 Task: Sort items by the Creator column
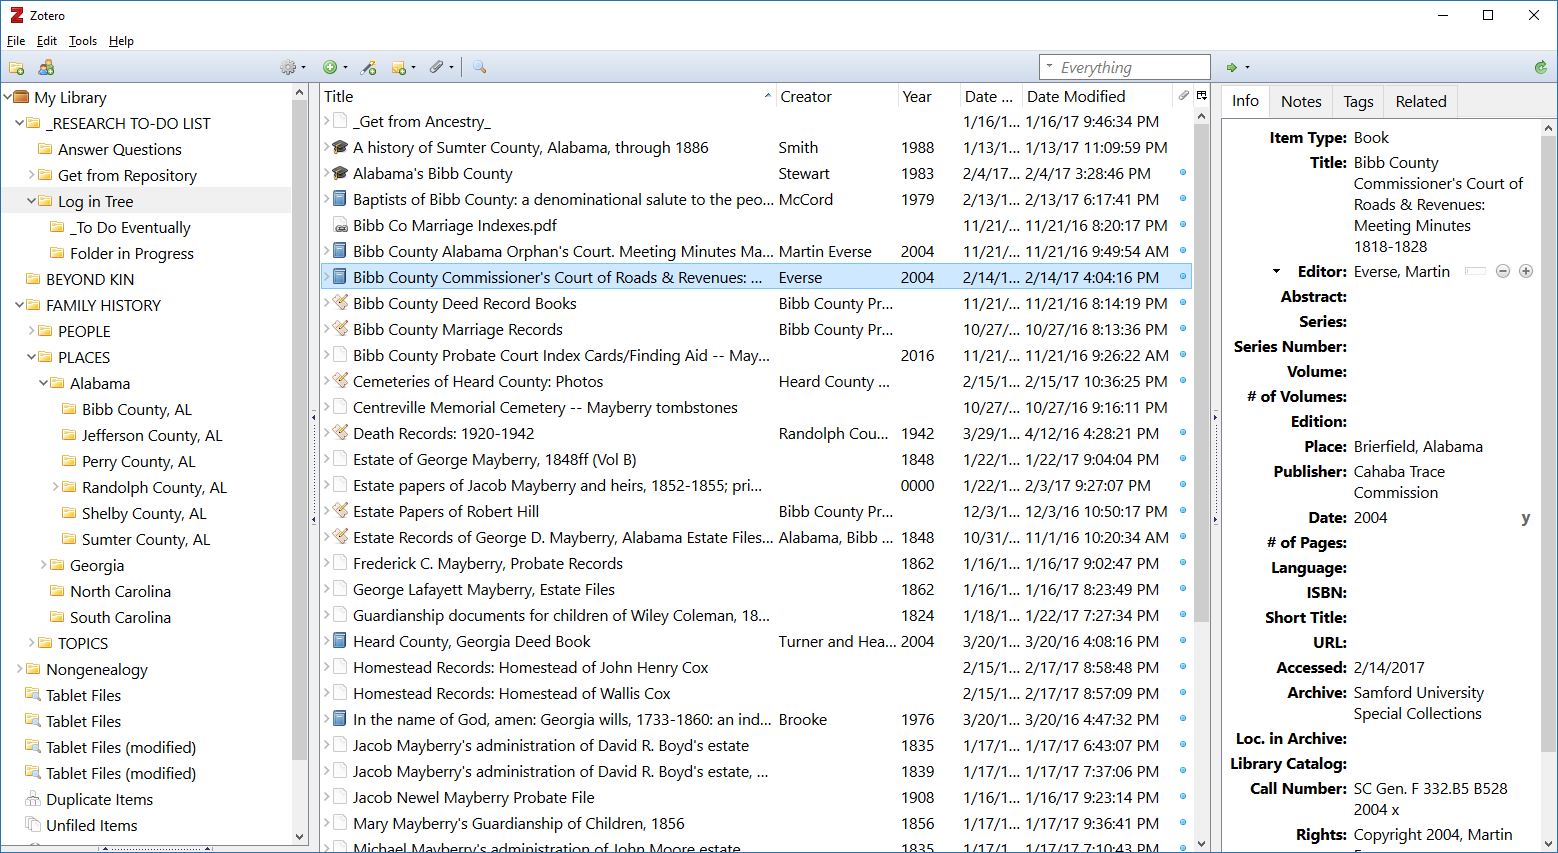coord(836,96)
